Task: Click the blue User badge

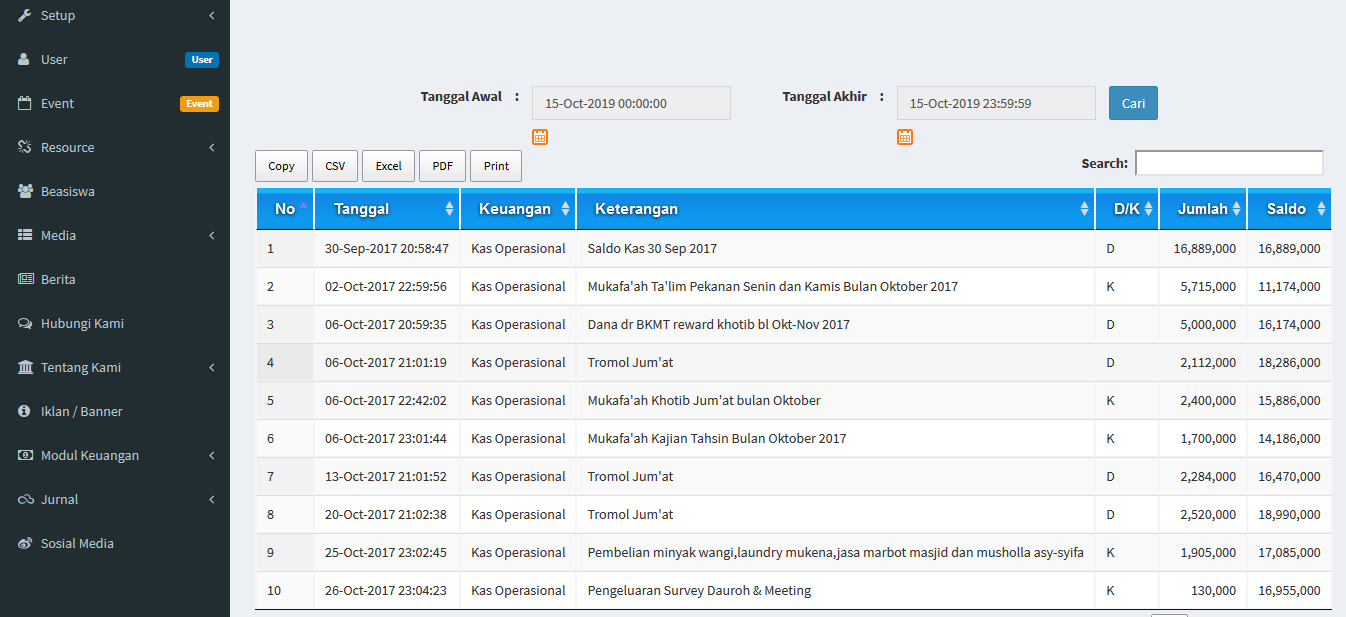Action: pyautogui.click(x=202, y=59)
